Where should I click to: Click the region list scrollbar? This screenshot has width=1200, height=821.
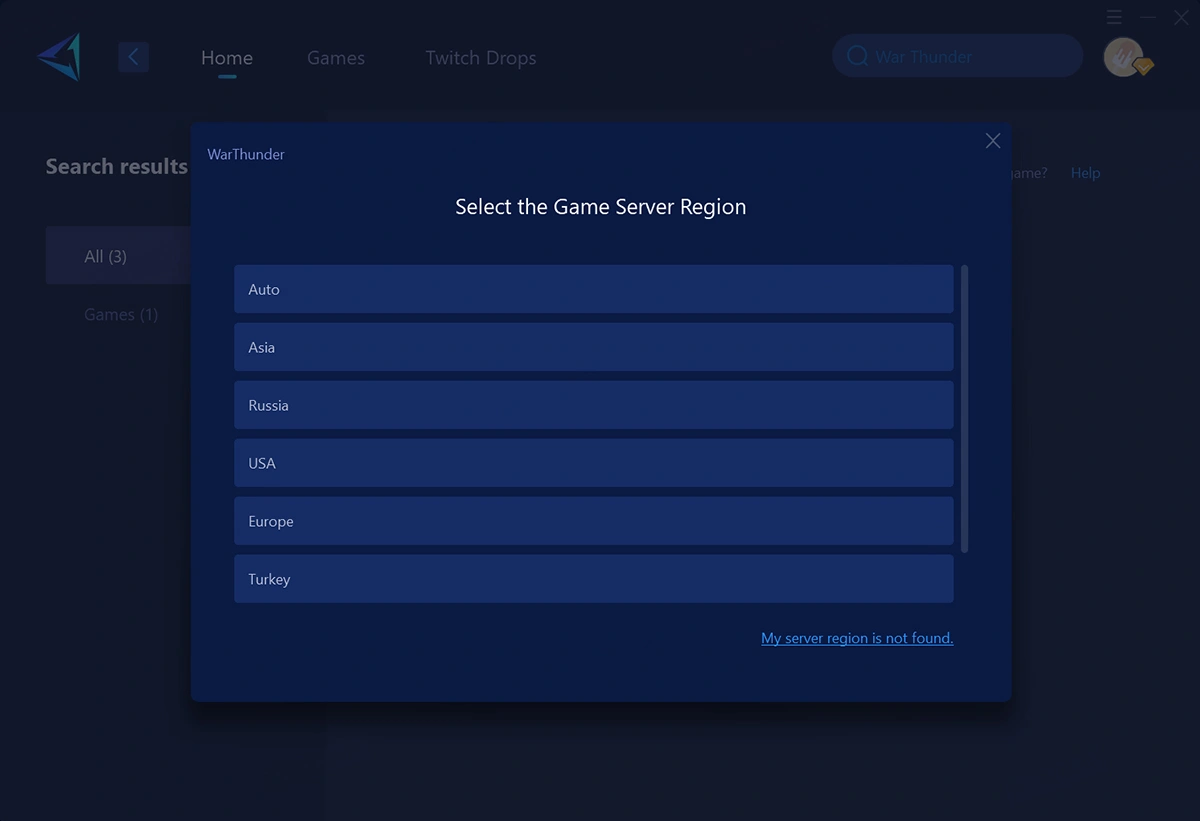(964, 408)
